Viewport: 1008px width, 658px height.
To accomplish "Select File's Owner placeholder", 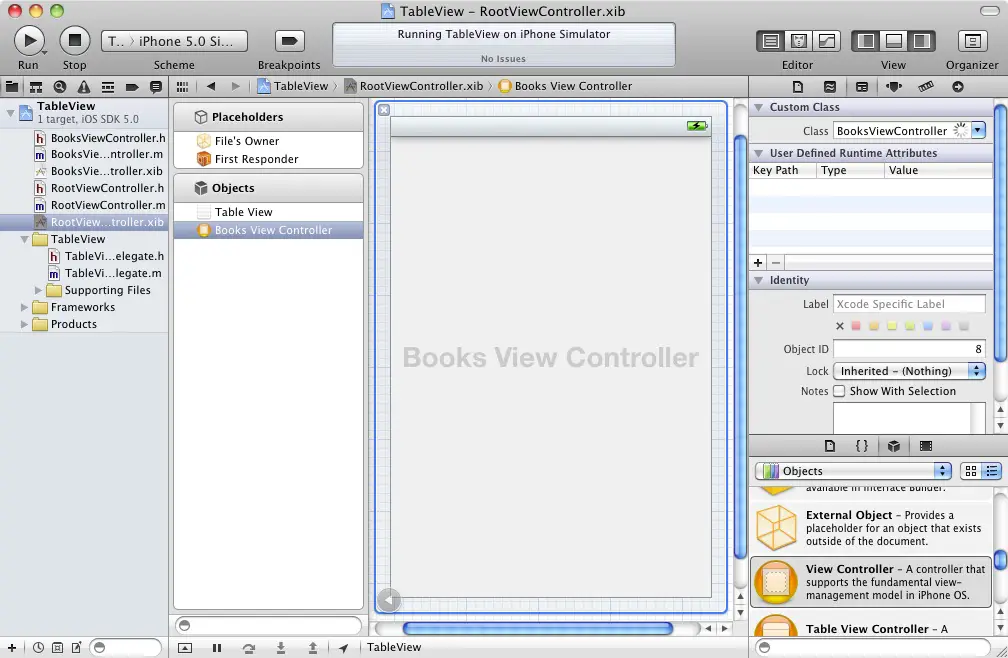I will tap(247, 141).
